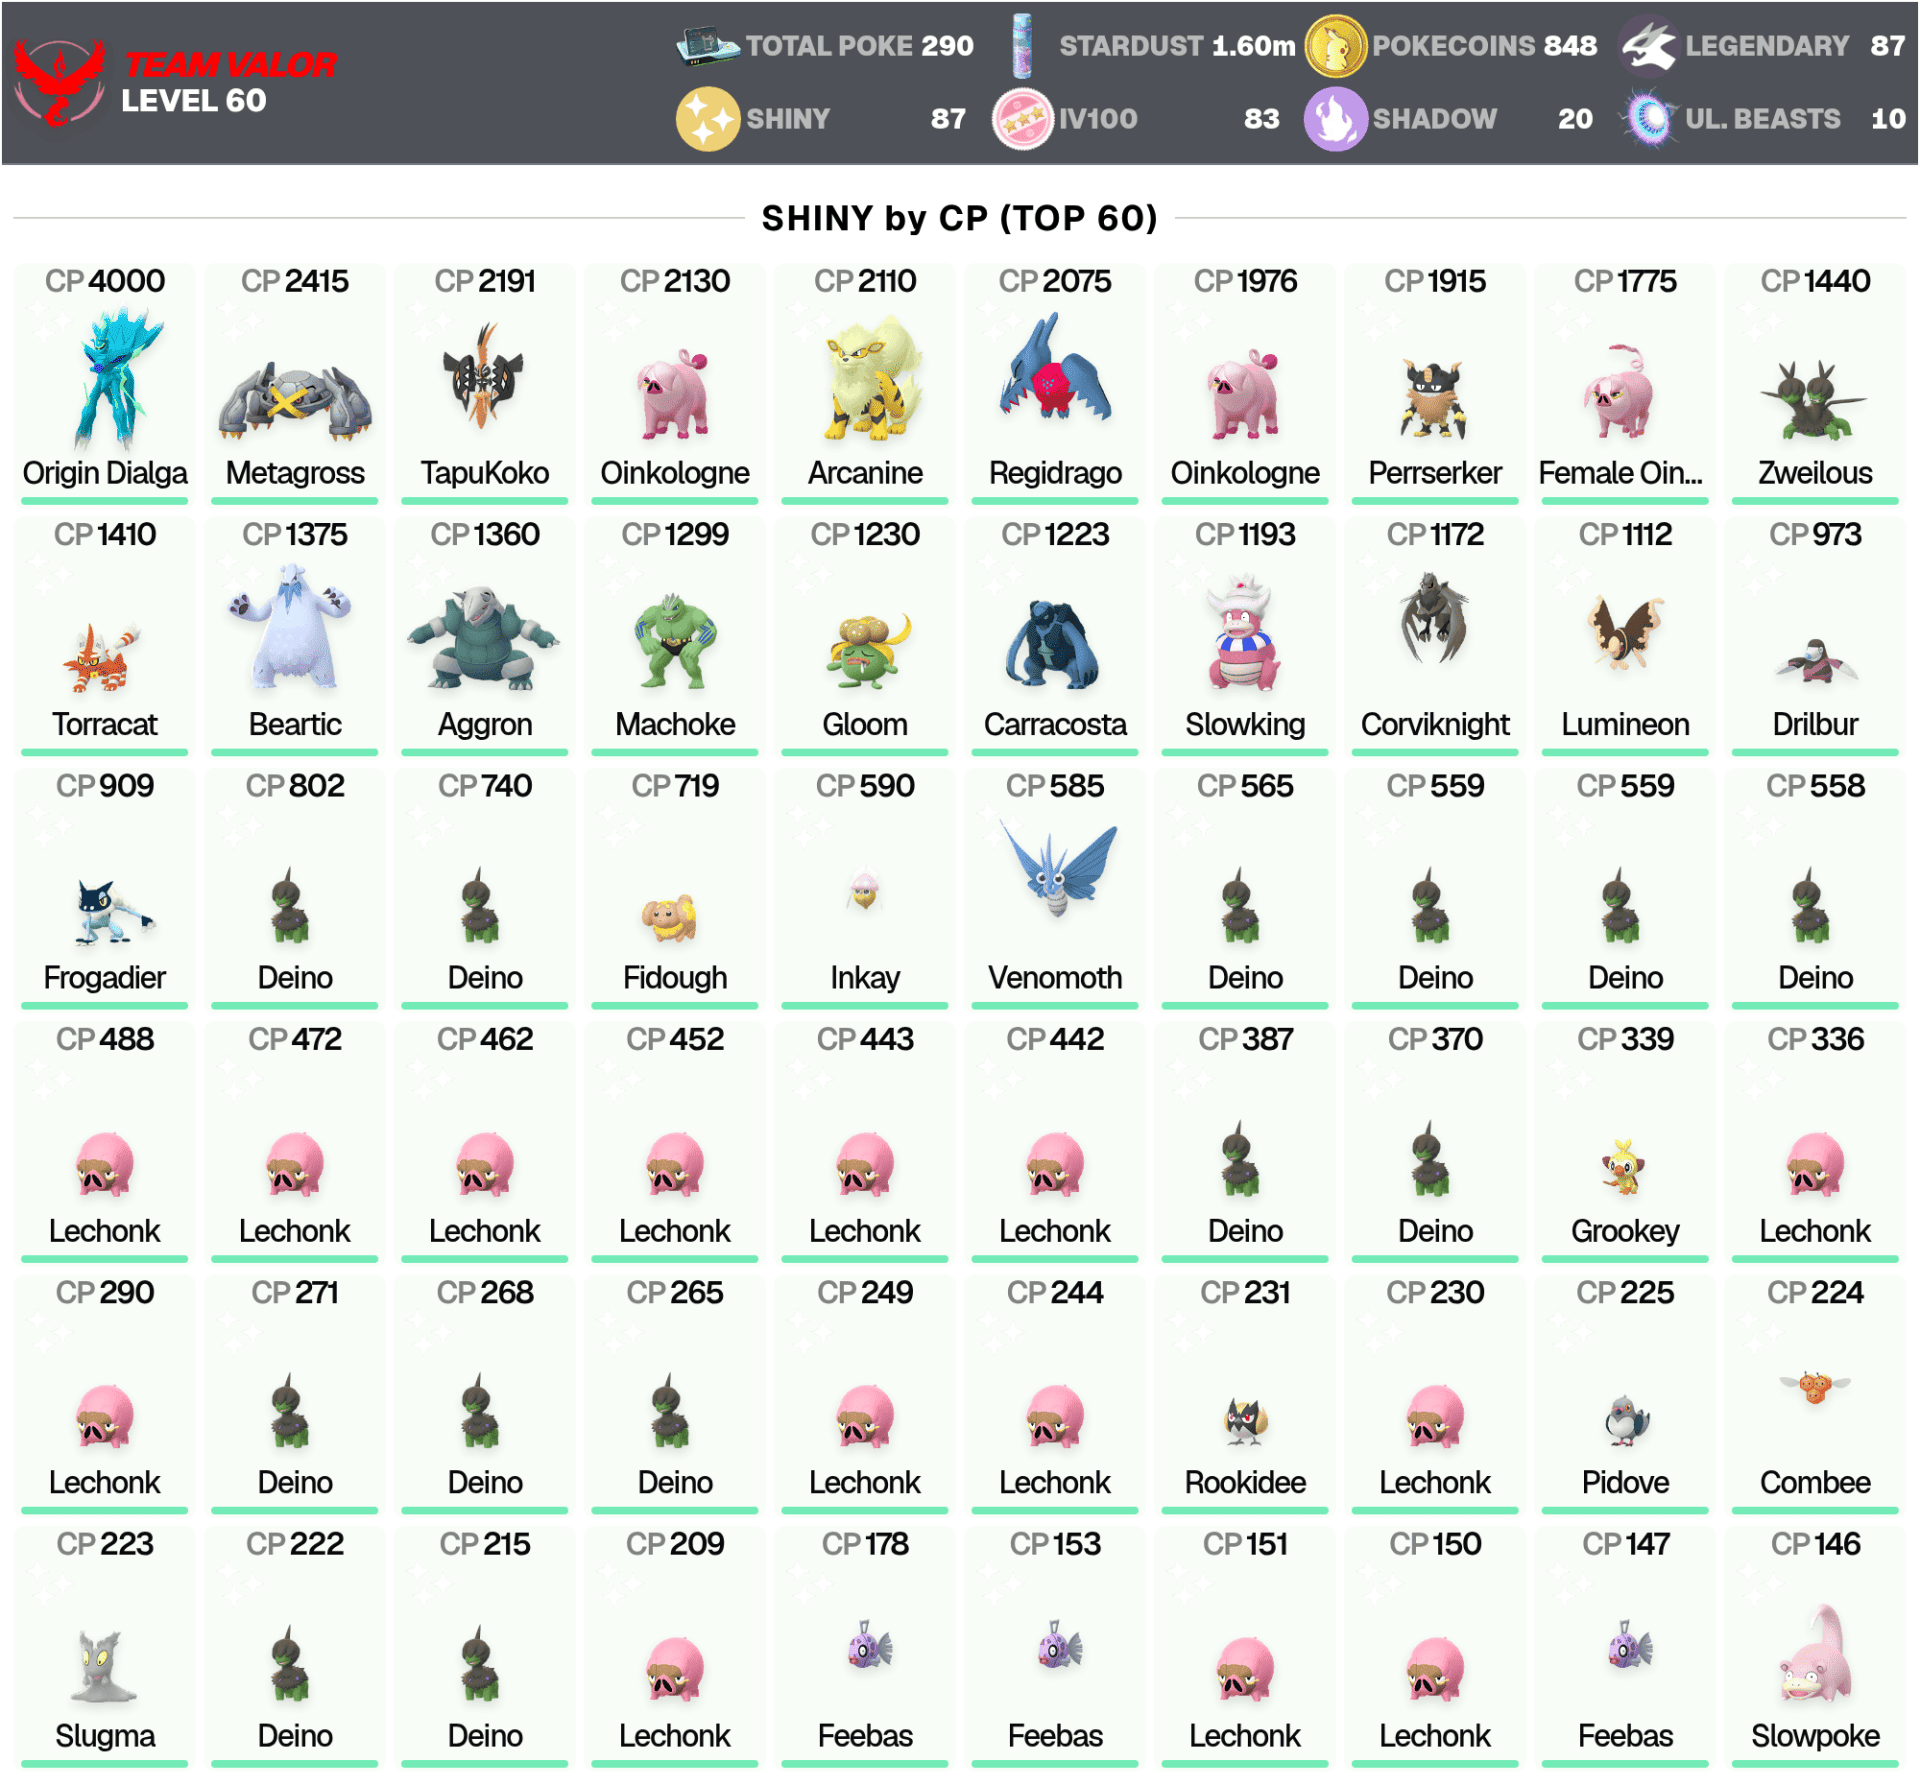This screenshot has width=1920, height=1785.
Task: Click the Ultra Beasts wormhole icon
Action: (1649, 119)
